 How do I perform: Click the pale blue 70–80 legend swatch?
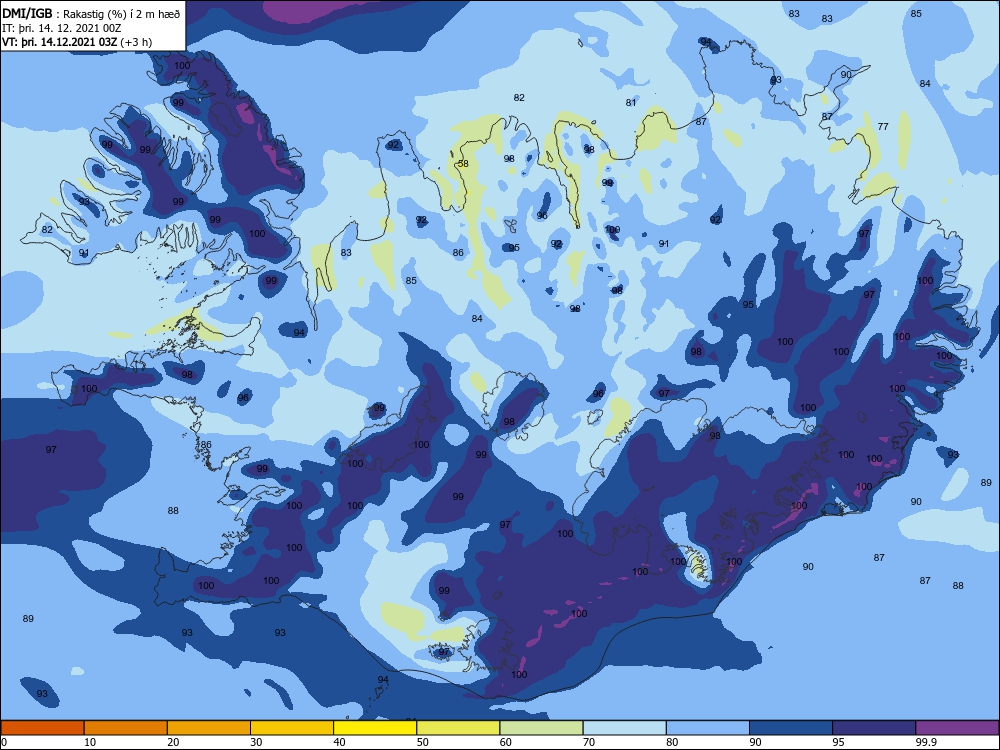coord(624,728)
